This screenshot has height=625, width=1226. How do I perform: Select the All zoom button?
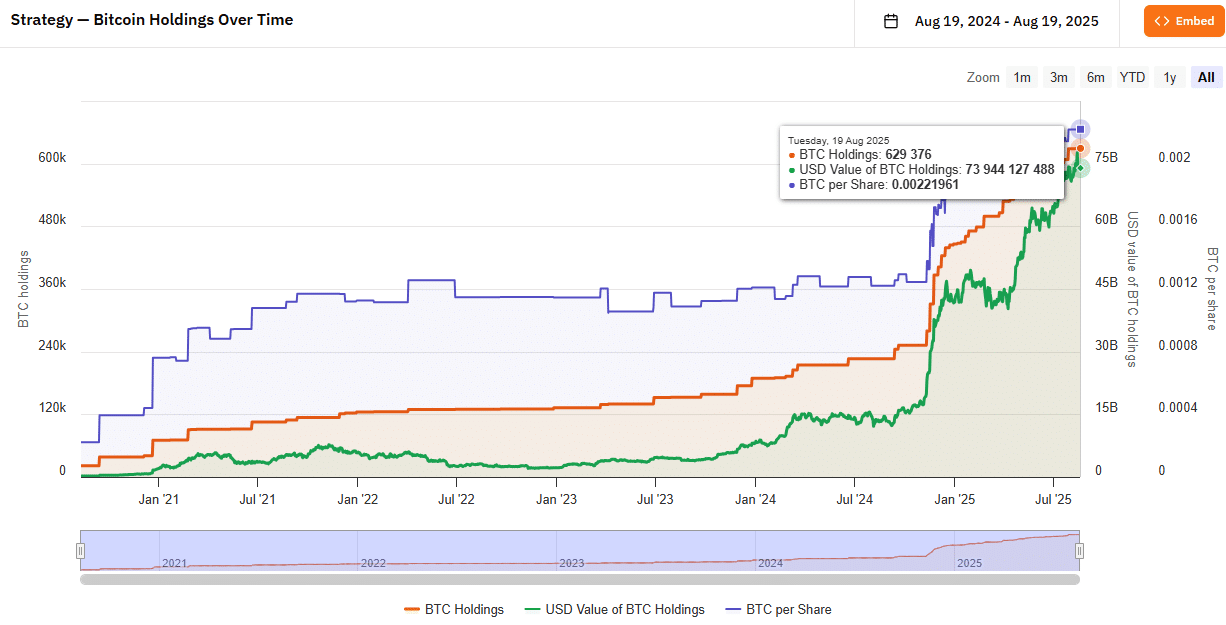point(1206,77)
